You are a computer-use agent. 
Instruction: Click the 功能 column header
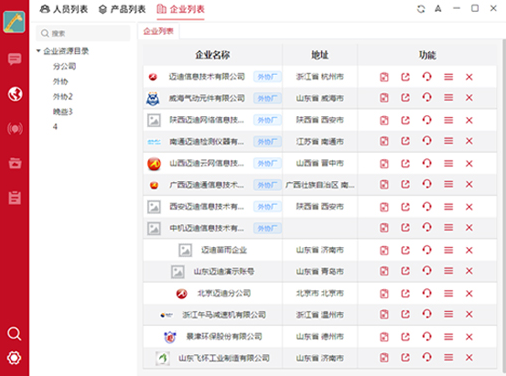[427, 55]
